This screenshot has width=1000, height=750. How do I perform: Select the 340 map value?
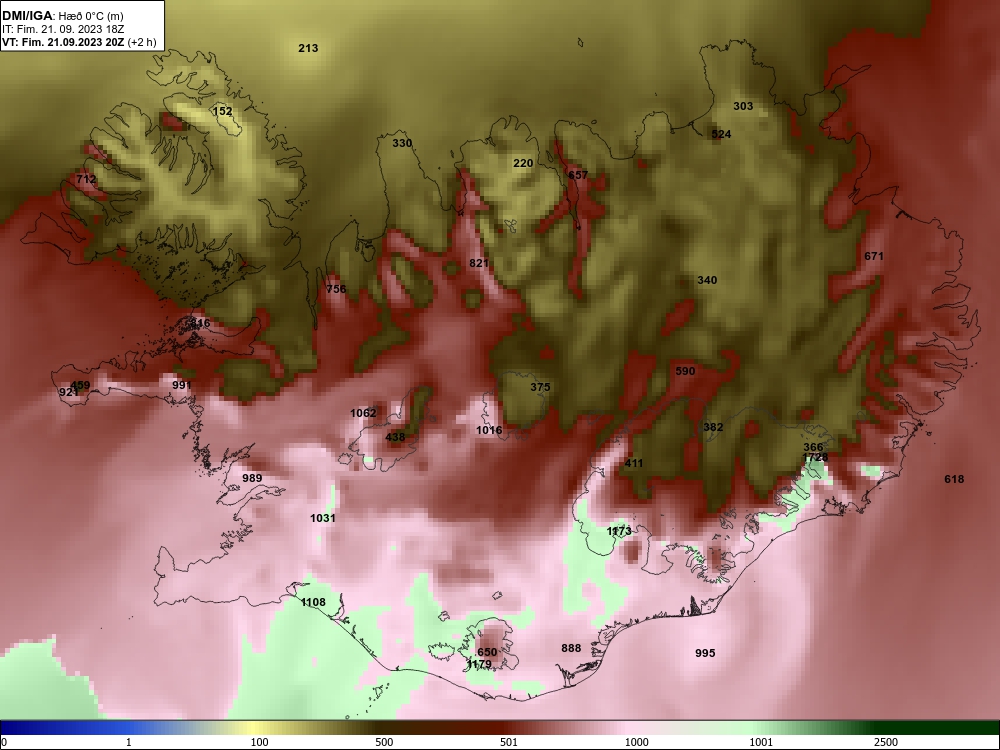click(707, 280)
